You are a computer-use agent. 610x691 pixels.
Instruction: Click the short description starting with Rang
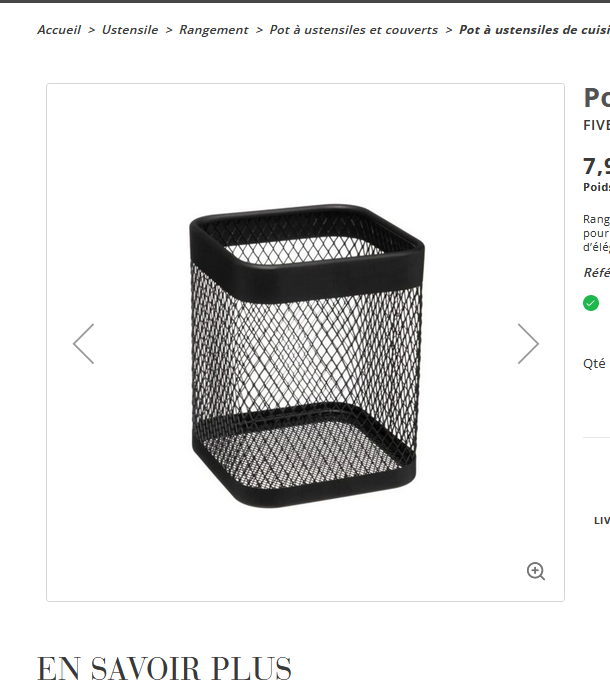596,233
